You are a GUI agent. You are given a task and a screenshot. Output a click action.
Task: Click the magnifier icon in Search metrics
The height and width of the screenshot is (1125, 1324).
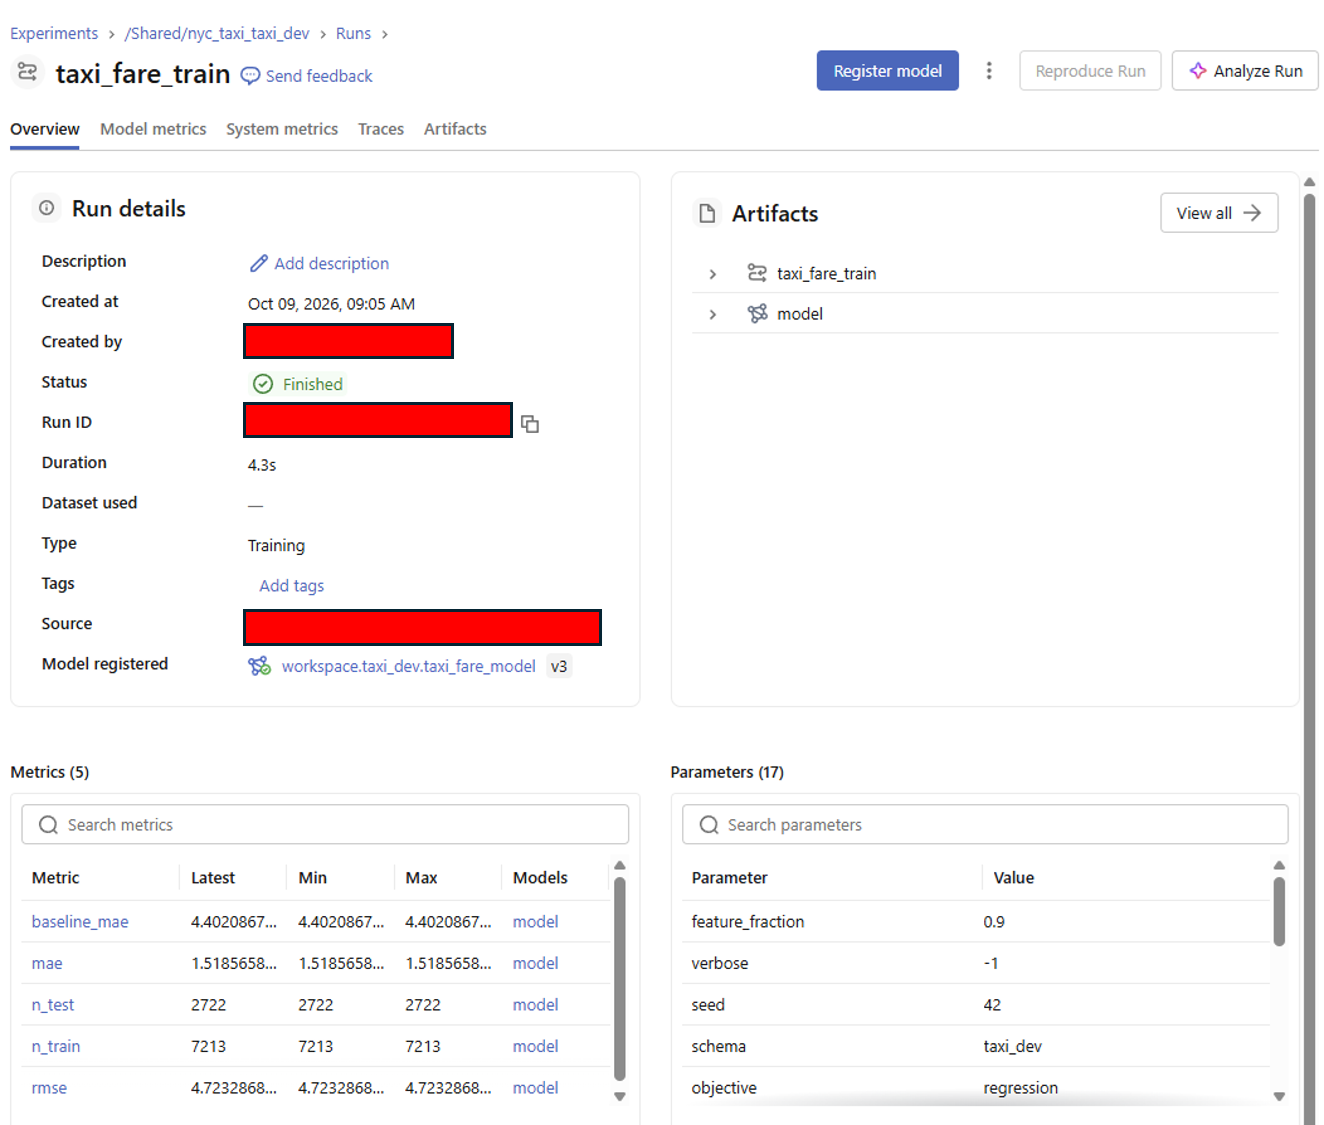click(48, 825)
